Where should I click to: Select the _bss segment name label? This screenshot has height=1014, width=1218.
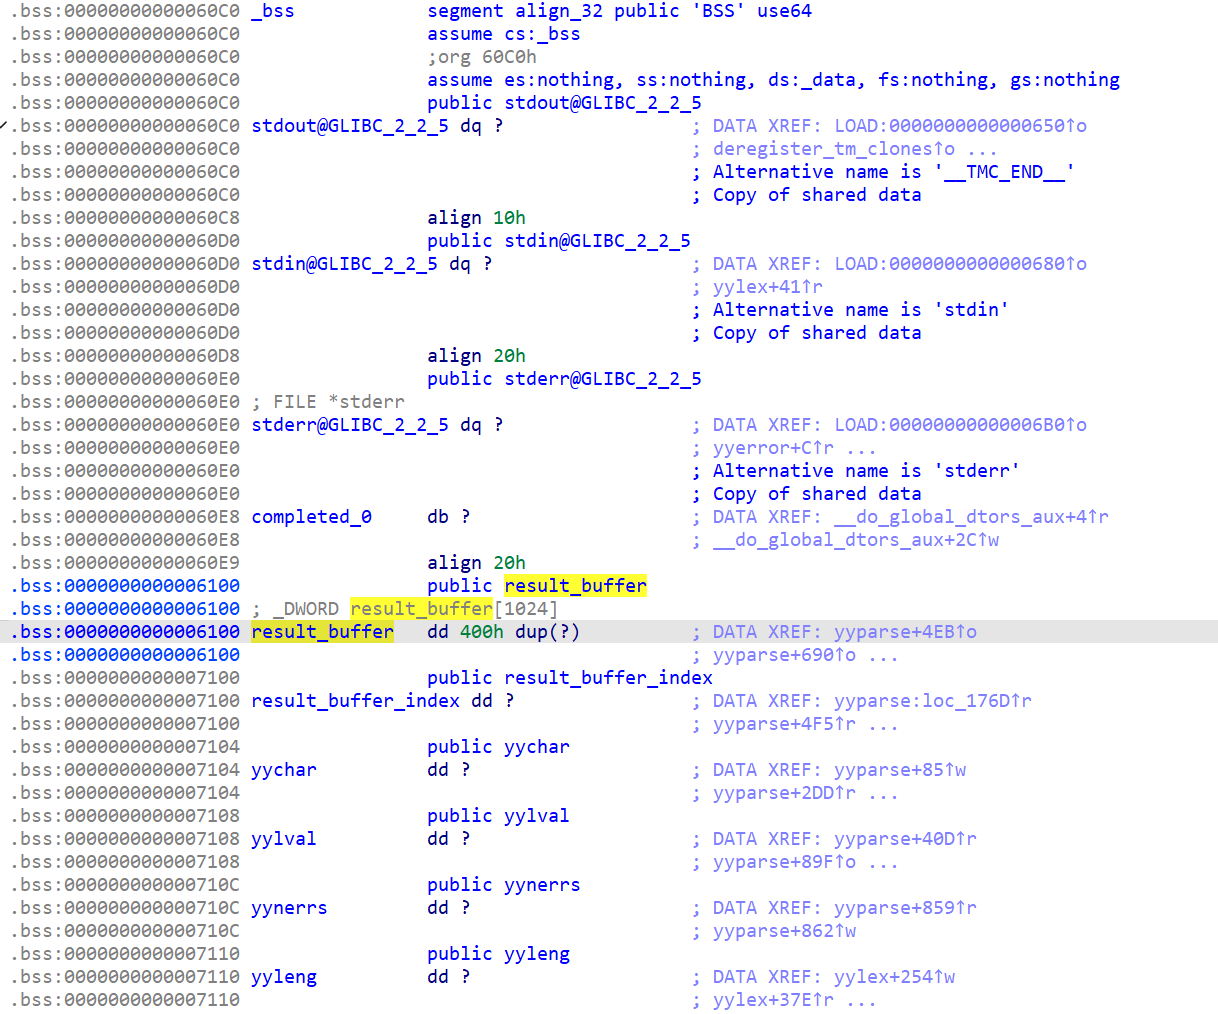[273, 11]
